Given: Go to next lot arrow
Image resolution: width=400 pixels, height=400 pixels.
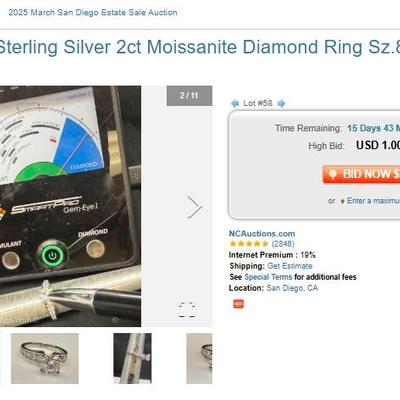Looking at the screenshot, I should 281,103.
